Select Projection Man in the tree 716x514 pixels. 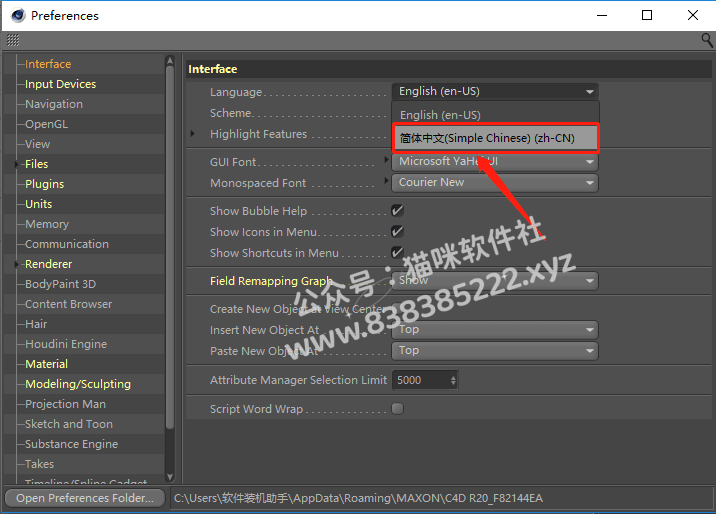tap(65, 404)
